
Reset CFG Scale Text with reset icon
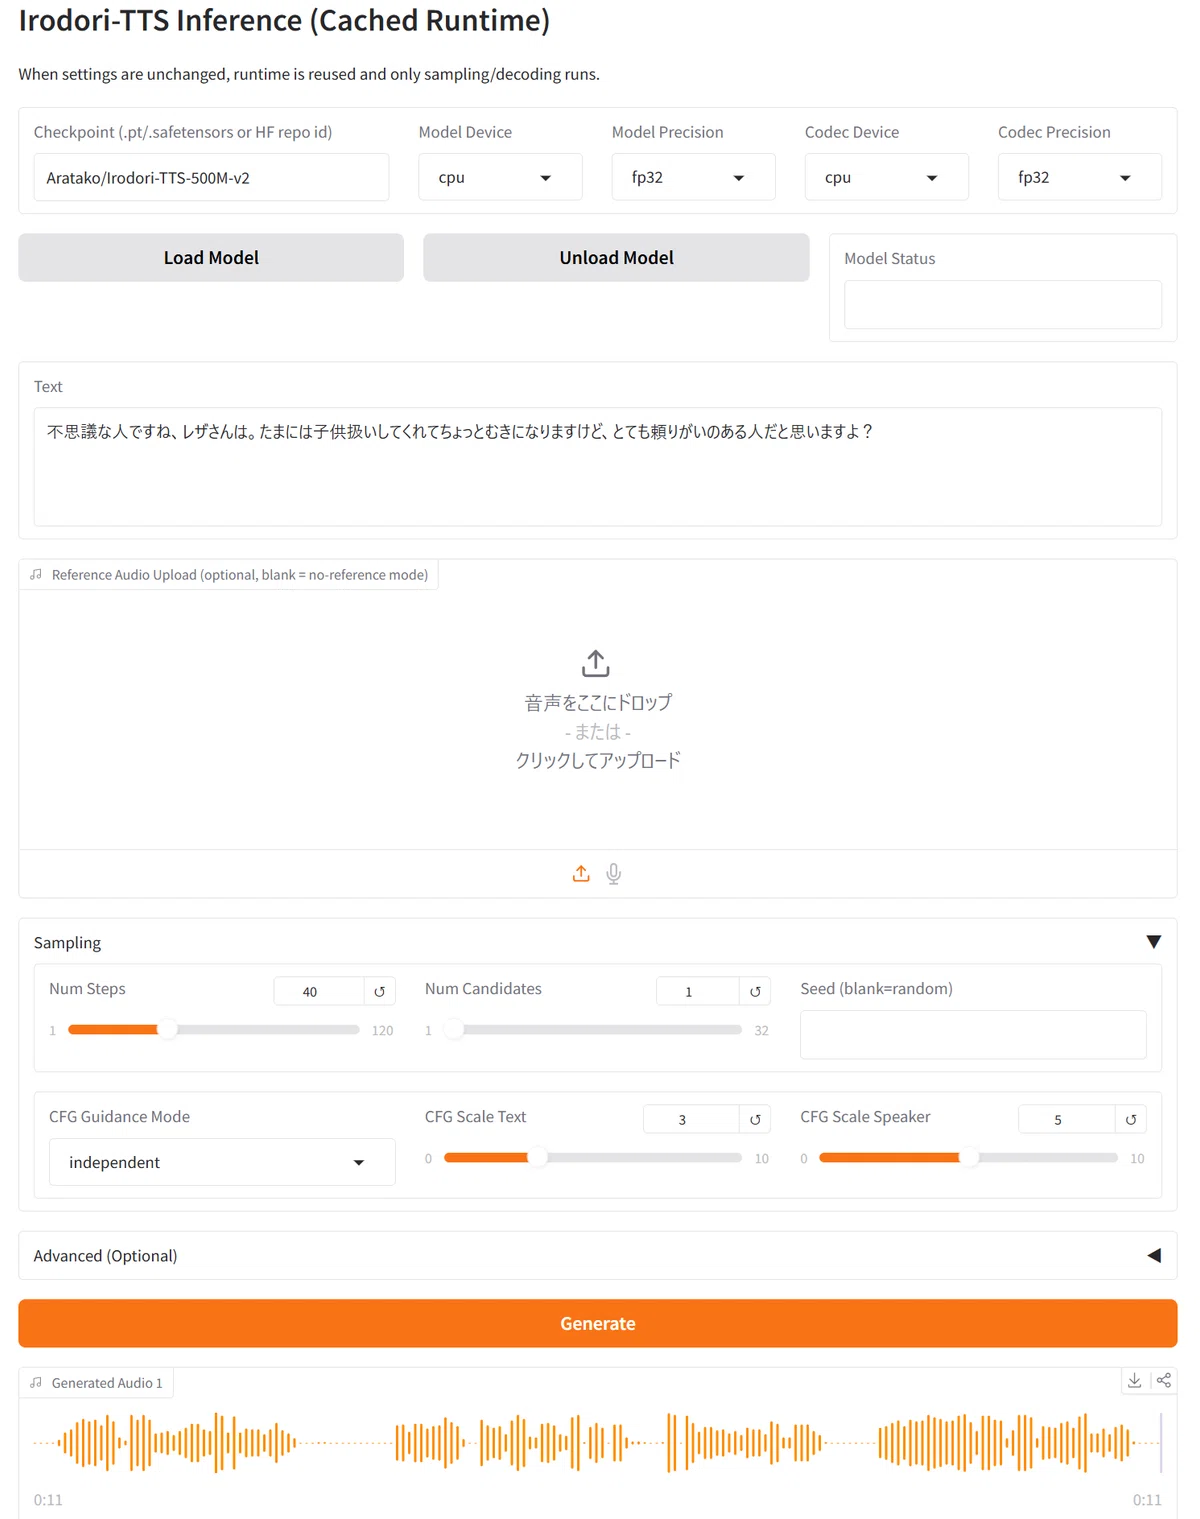point(755,1119)
